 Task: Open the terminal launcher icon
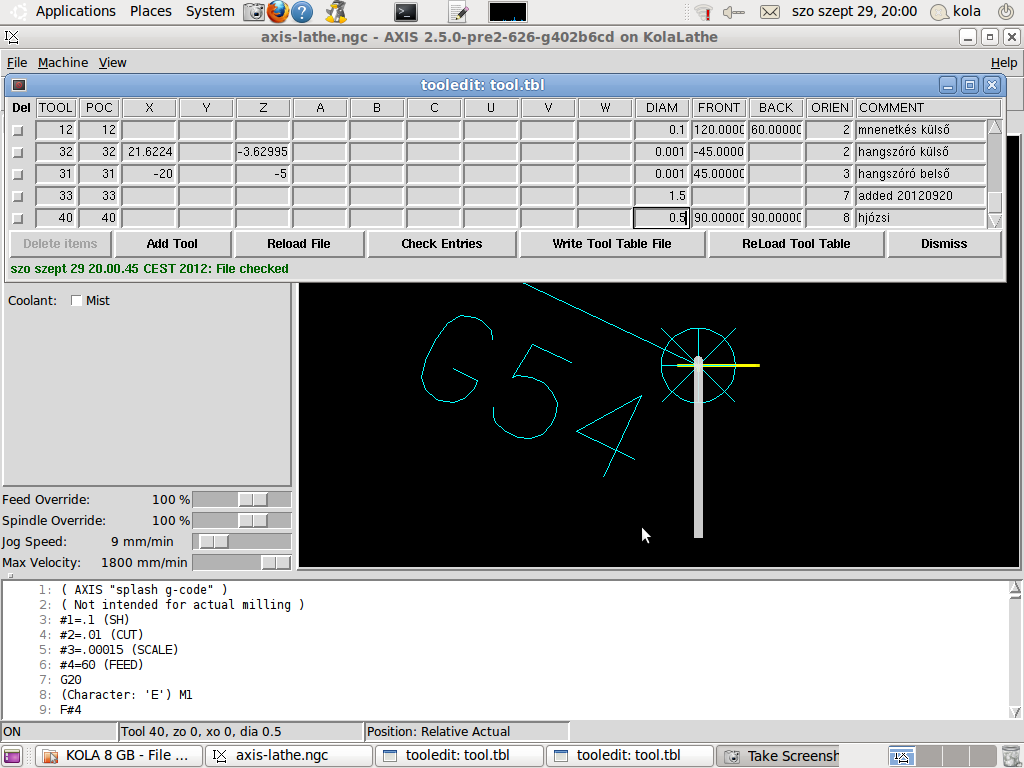(x=405, y=12)
